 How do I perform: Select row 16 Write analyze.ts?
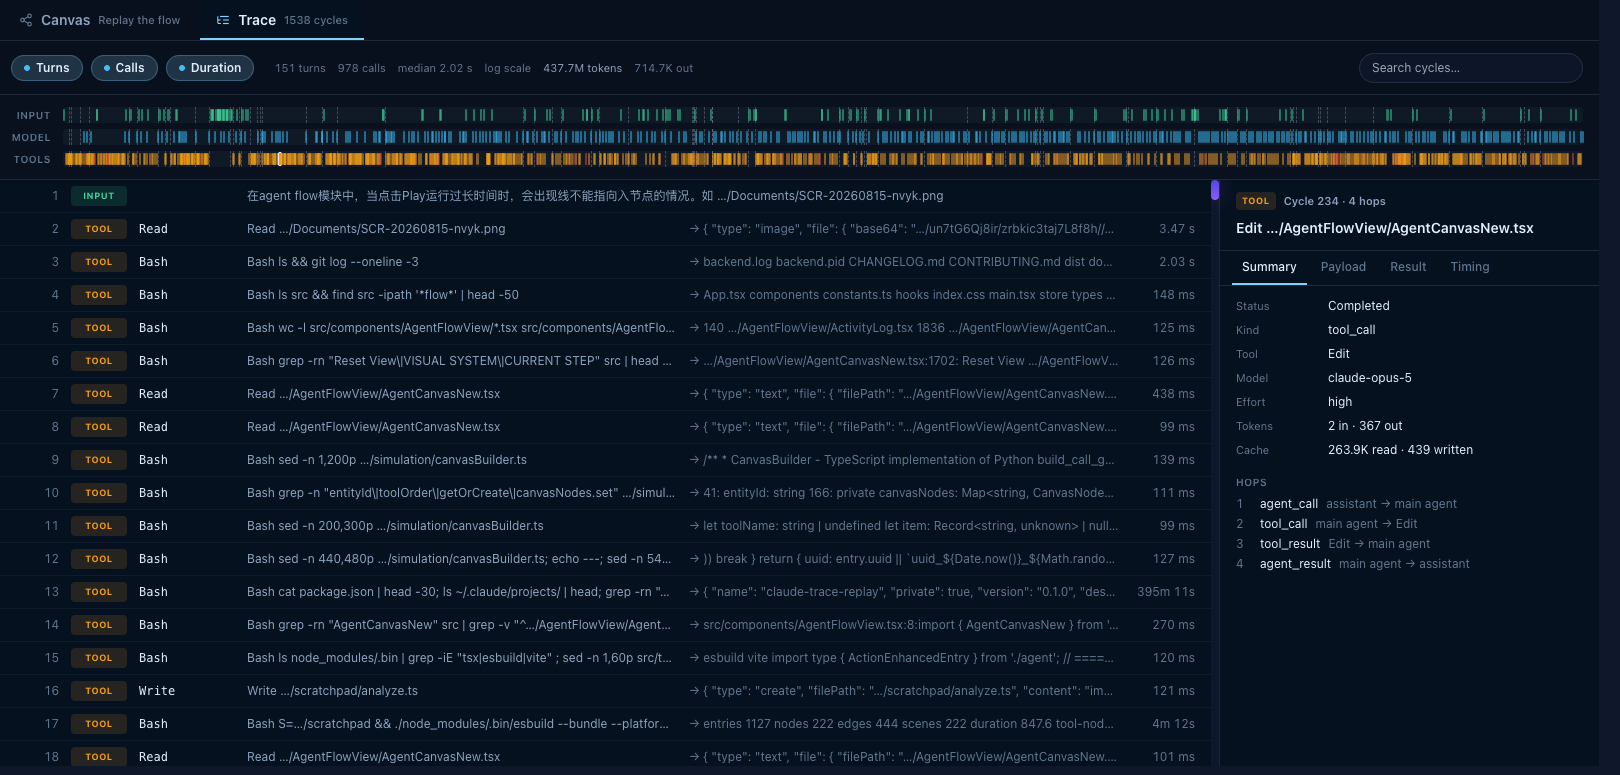(x=605, y=691)
